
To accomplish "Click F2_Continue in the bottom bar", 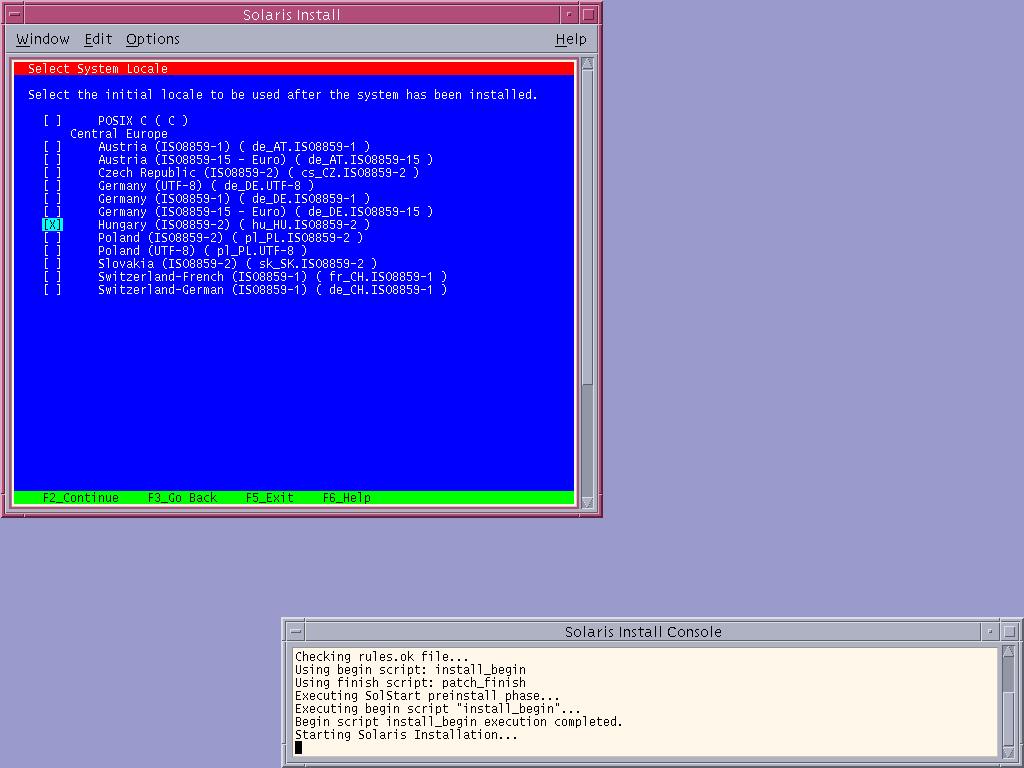I will pyautogui.click(x=81, y=498).
